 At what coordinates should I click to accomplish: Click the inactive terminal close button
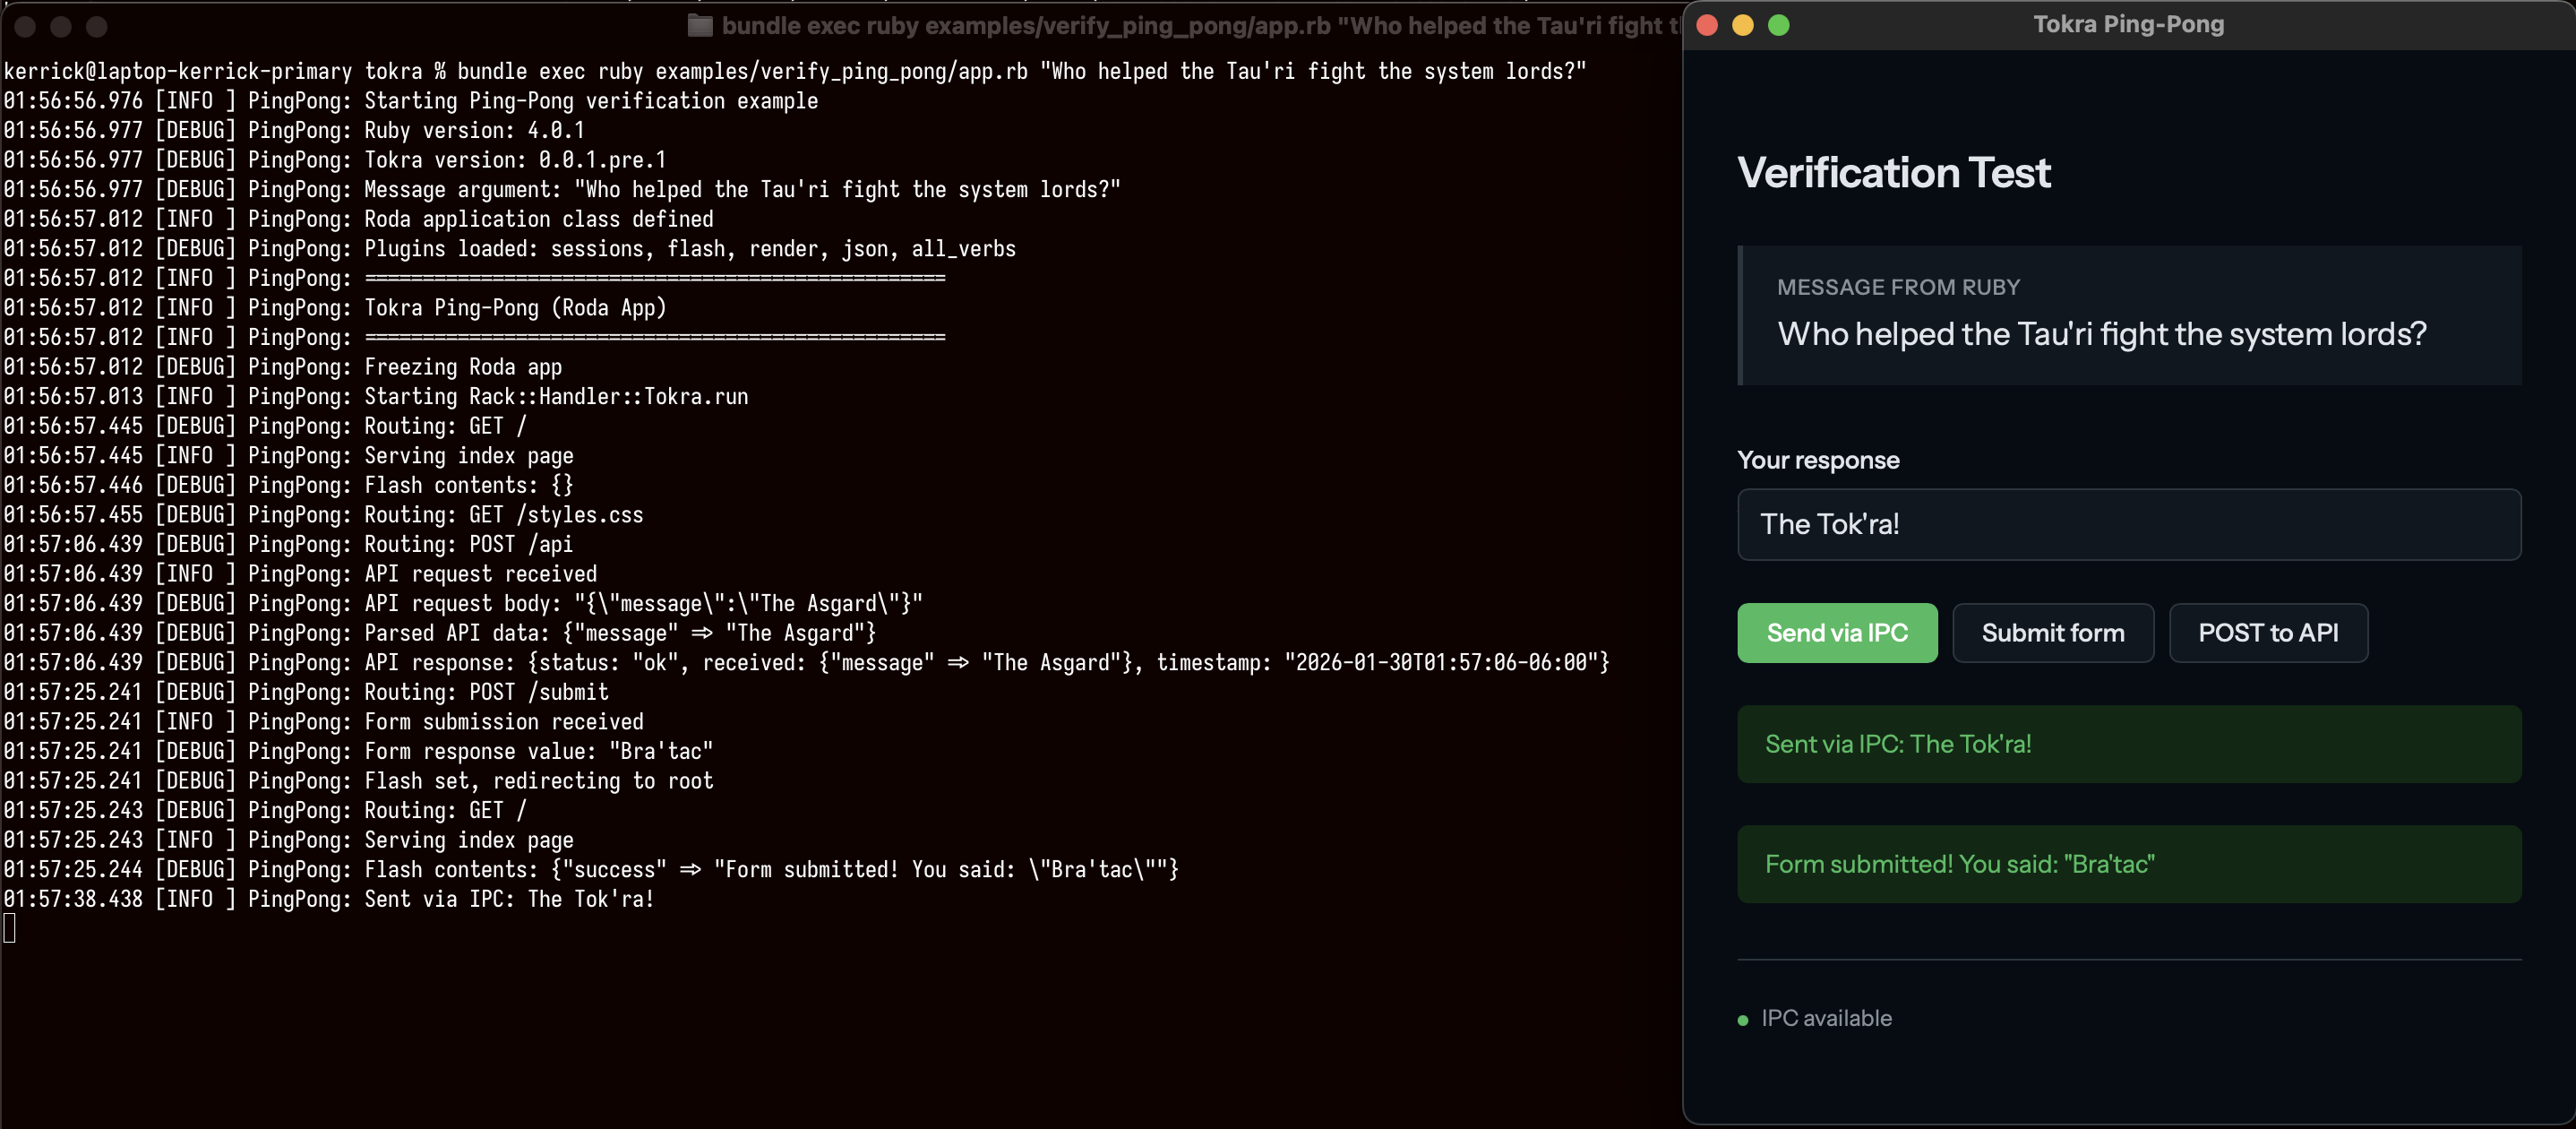point(26,27)
